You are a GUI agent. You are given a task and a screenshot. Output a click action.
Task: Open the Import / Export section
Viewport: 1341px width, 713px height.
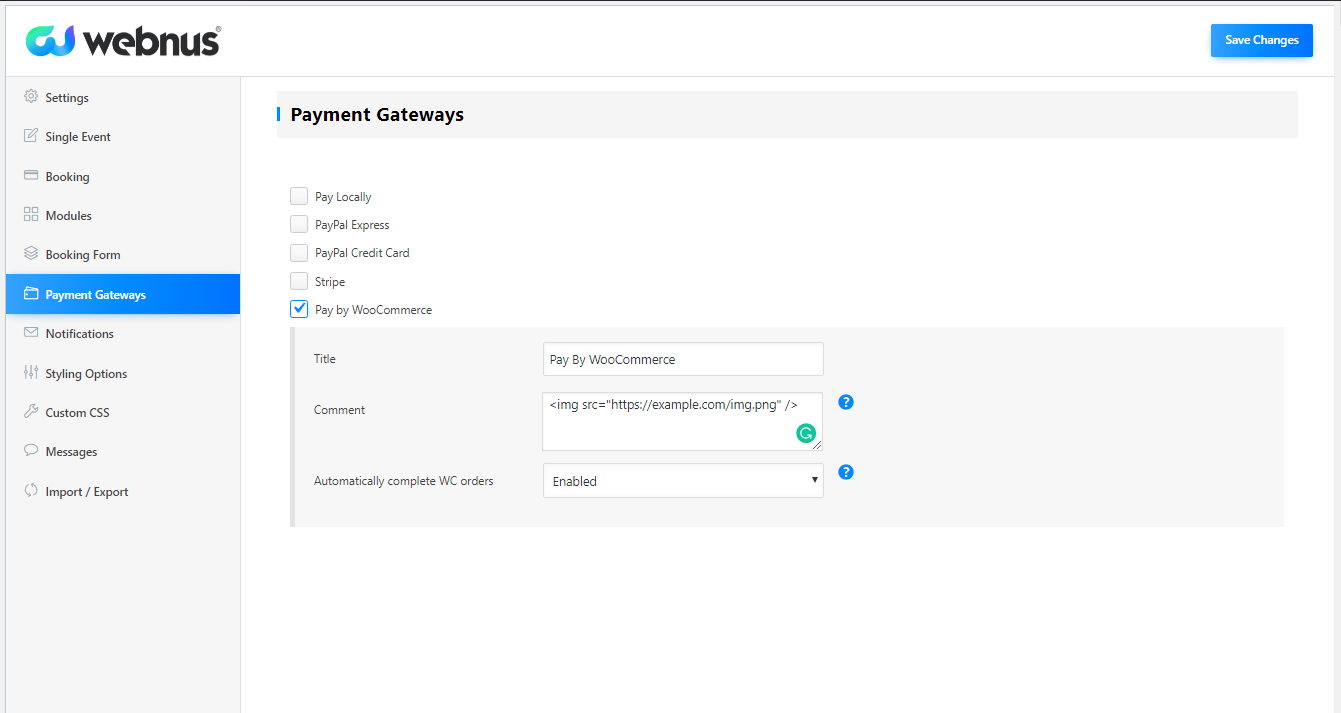(122, 491)
